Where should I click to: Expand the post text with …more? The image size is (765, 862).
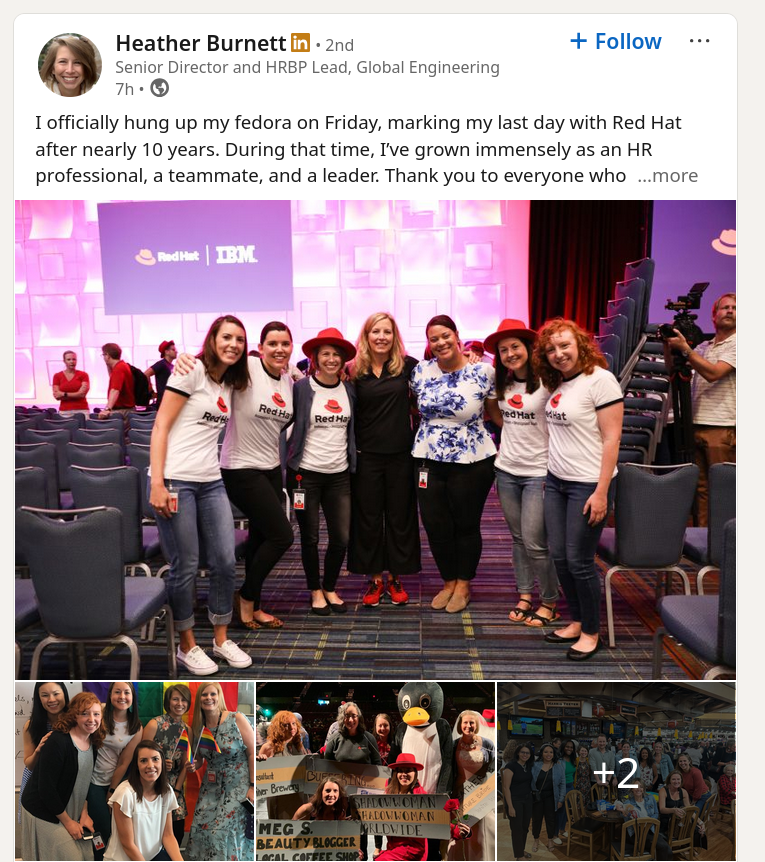click(x=668, y=176)
